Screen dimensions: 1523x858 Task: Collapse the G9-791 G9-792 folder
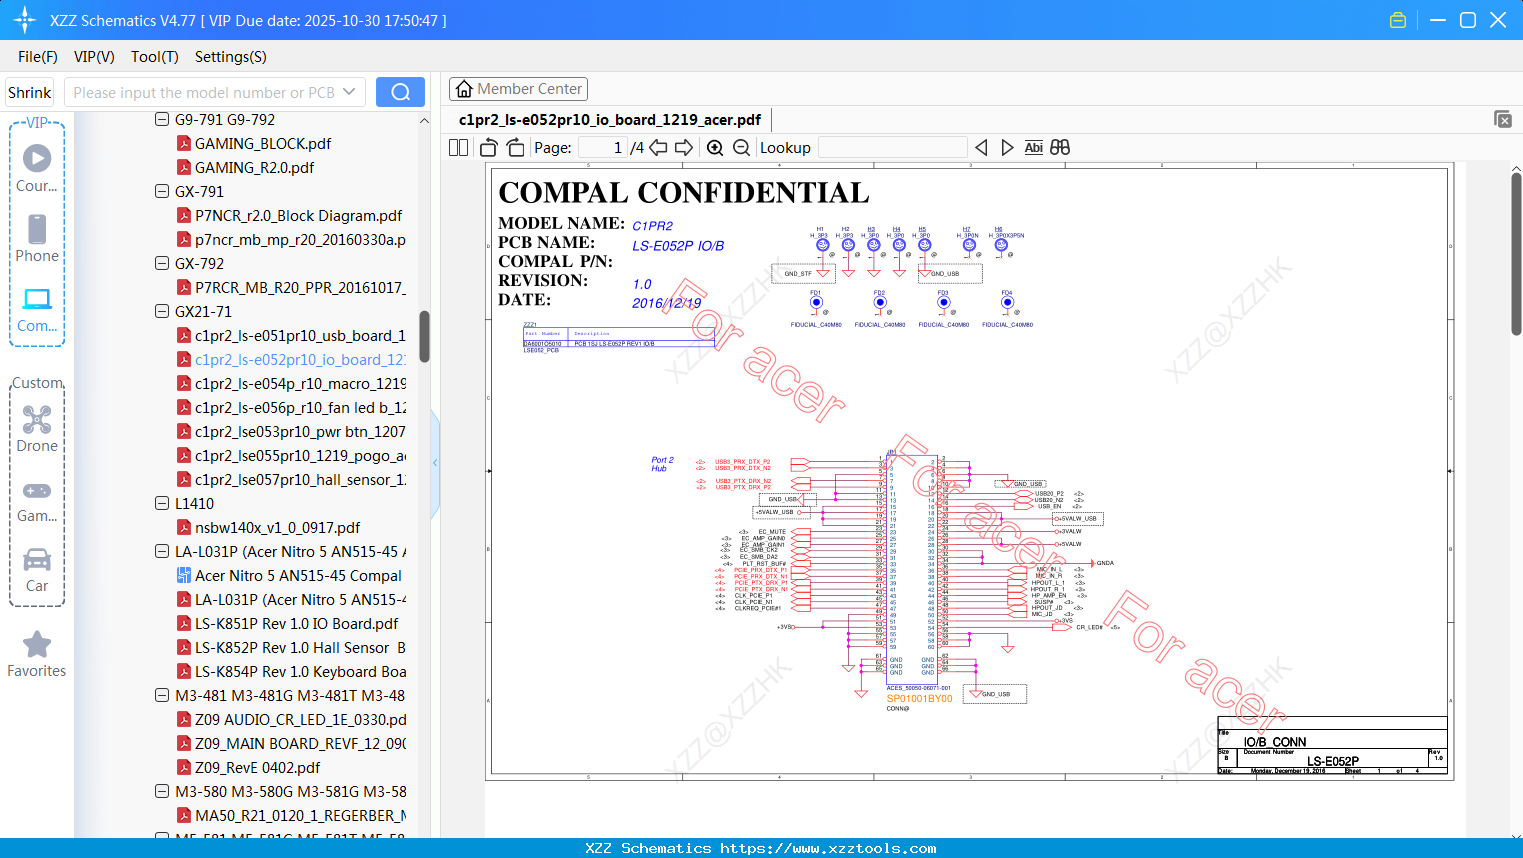click(x=162, y=119)
